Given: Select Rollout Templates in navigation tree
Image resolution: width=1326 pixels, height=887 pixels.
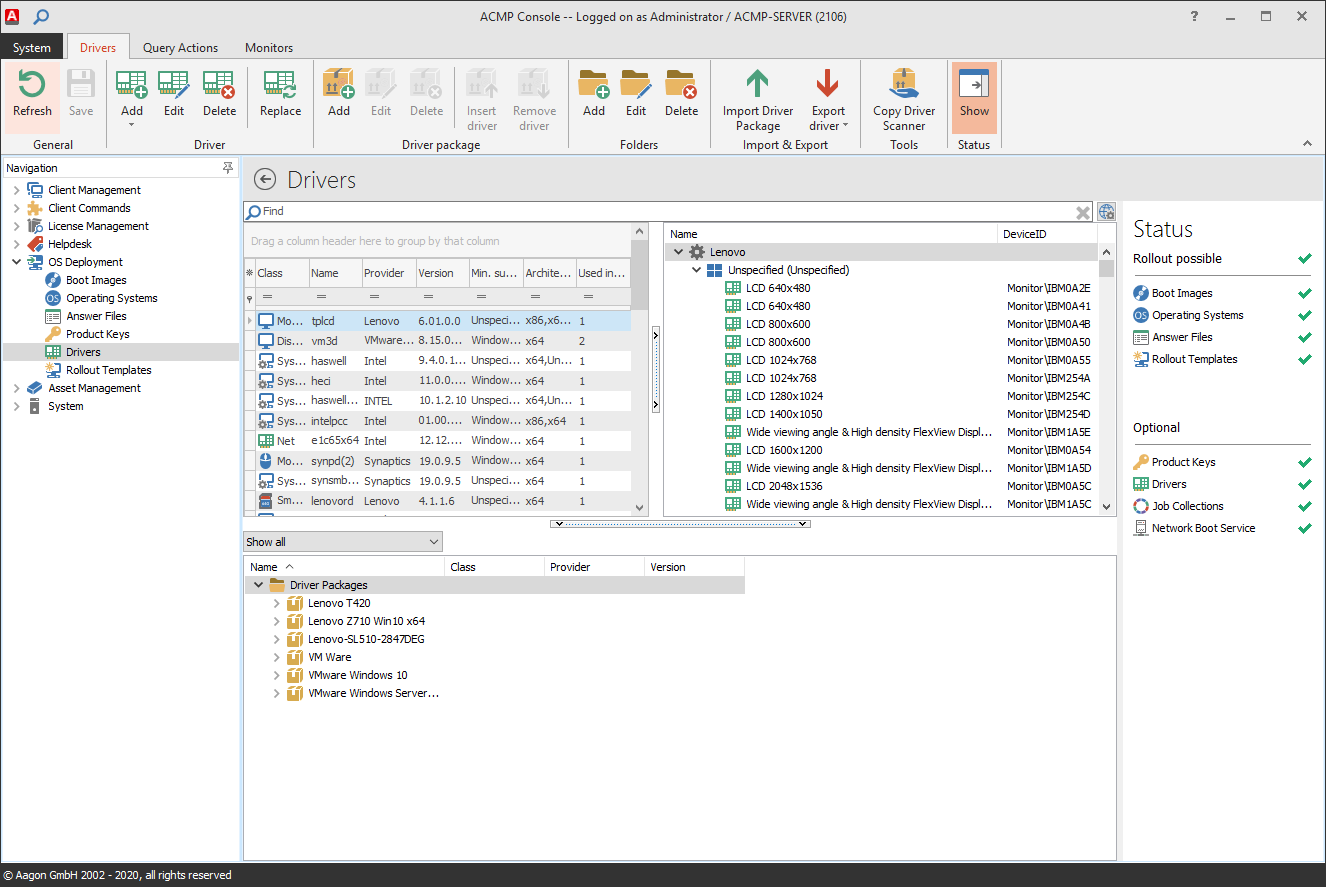Looking at the screenshot, I should 108,370.
